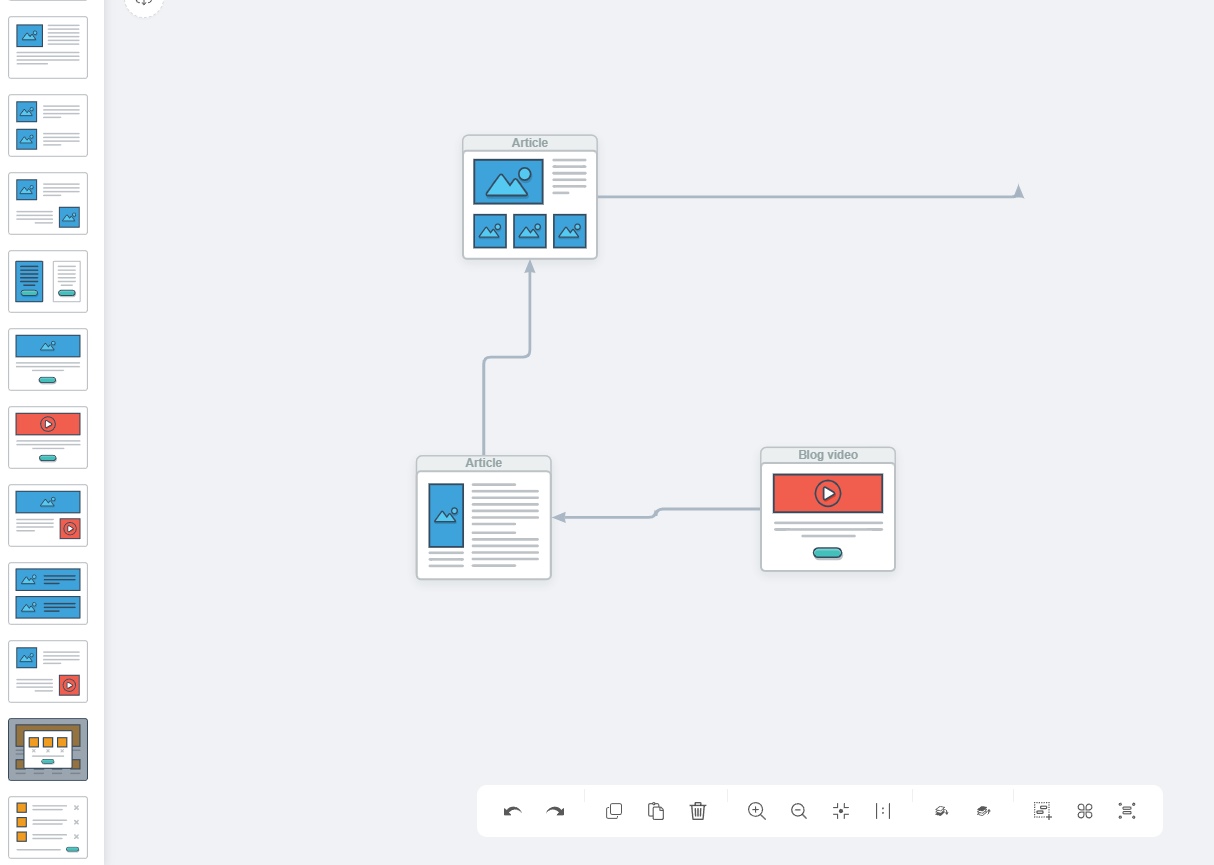The image size is (1214, 865).
Task: Click the add-to-frame selection icon
Action: tap(1042, 811)
